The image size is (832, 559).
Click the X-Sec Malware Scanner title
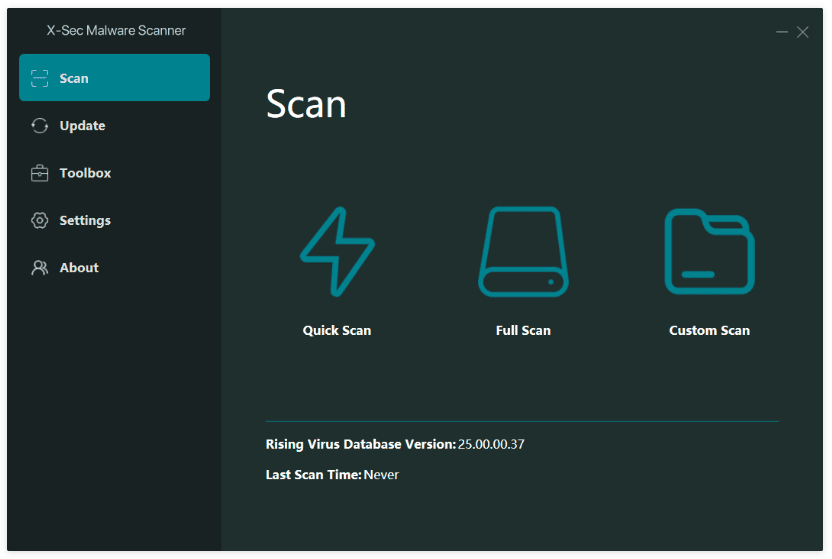click(116, 31)
